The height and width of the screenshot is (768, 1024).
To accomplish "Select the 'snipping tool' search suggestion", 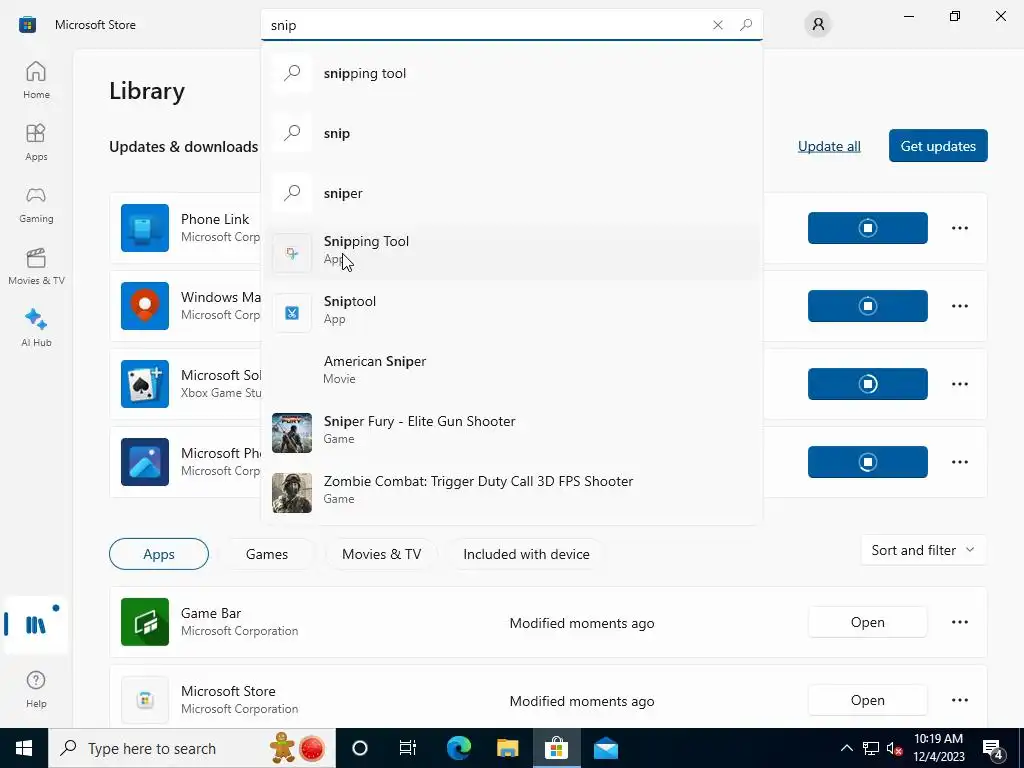I will click(511, 73).
